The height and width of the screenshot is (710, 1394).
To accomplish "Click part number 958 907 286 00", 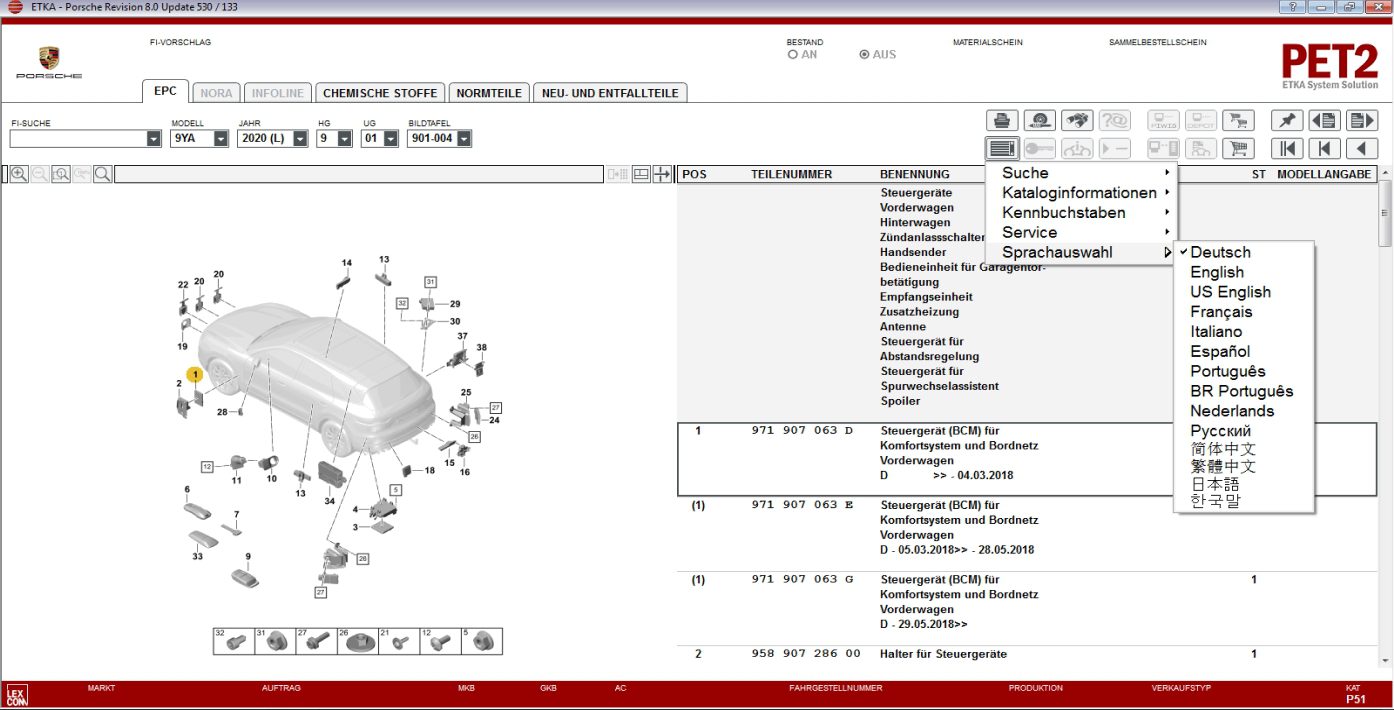I will (x=806, y=654).
